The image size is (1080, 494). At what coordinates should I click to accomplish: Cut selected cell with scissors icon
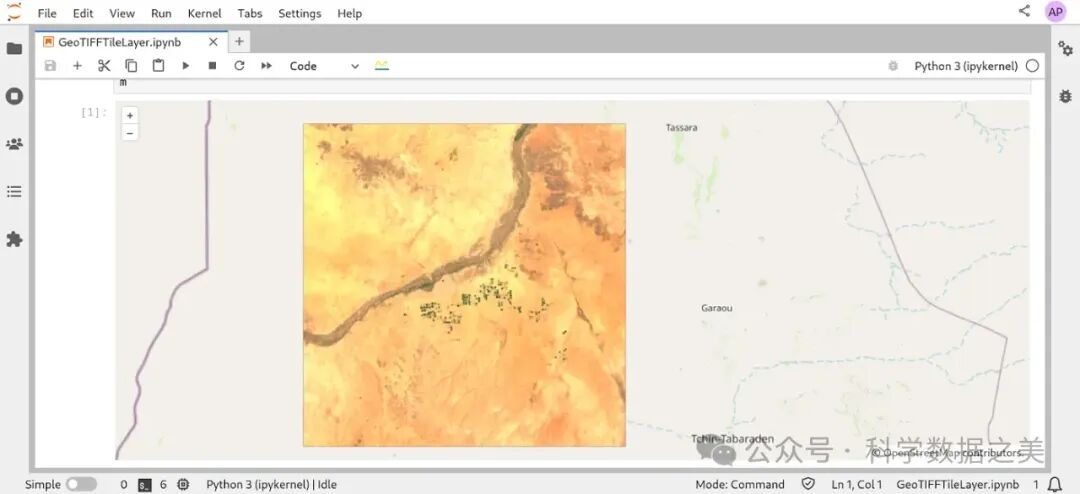[x=104, y=66]
